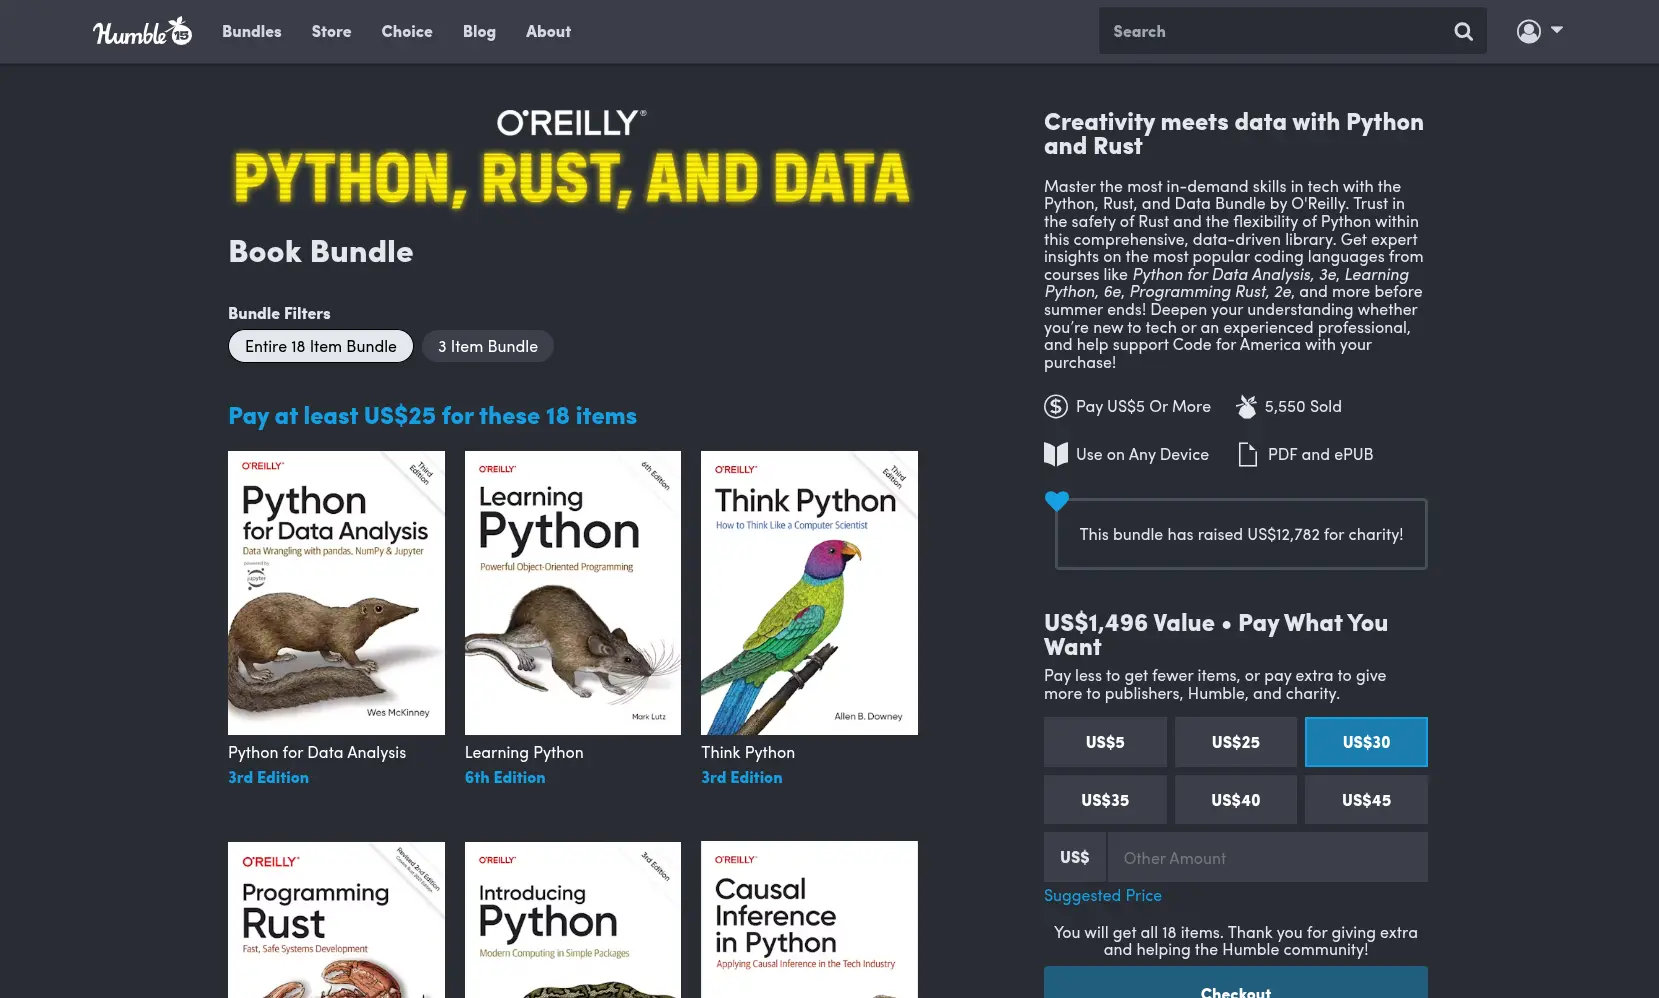Screen dimensions: 1659x998
Task: Expand the account dropdown arrow
Action: [1557, 30]
